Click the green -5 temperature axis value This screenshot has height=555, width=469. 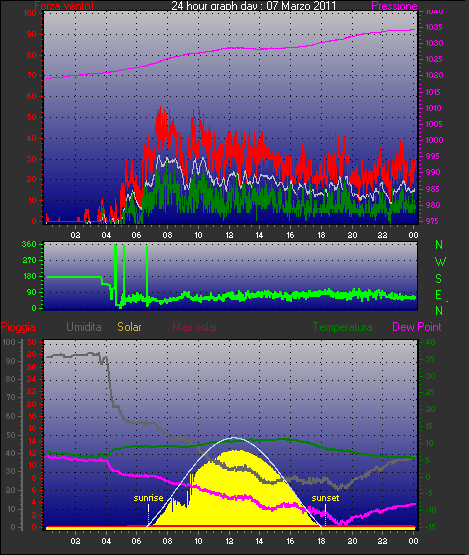click(x=429, y=493)
